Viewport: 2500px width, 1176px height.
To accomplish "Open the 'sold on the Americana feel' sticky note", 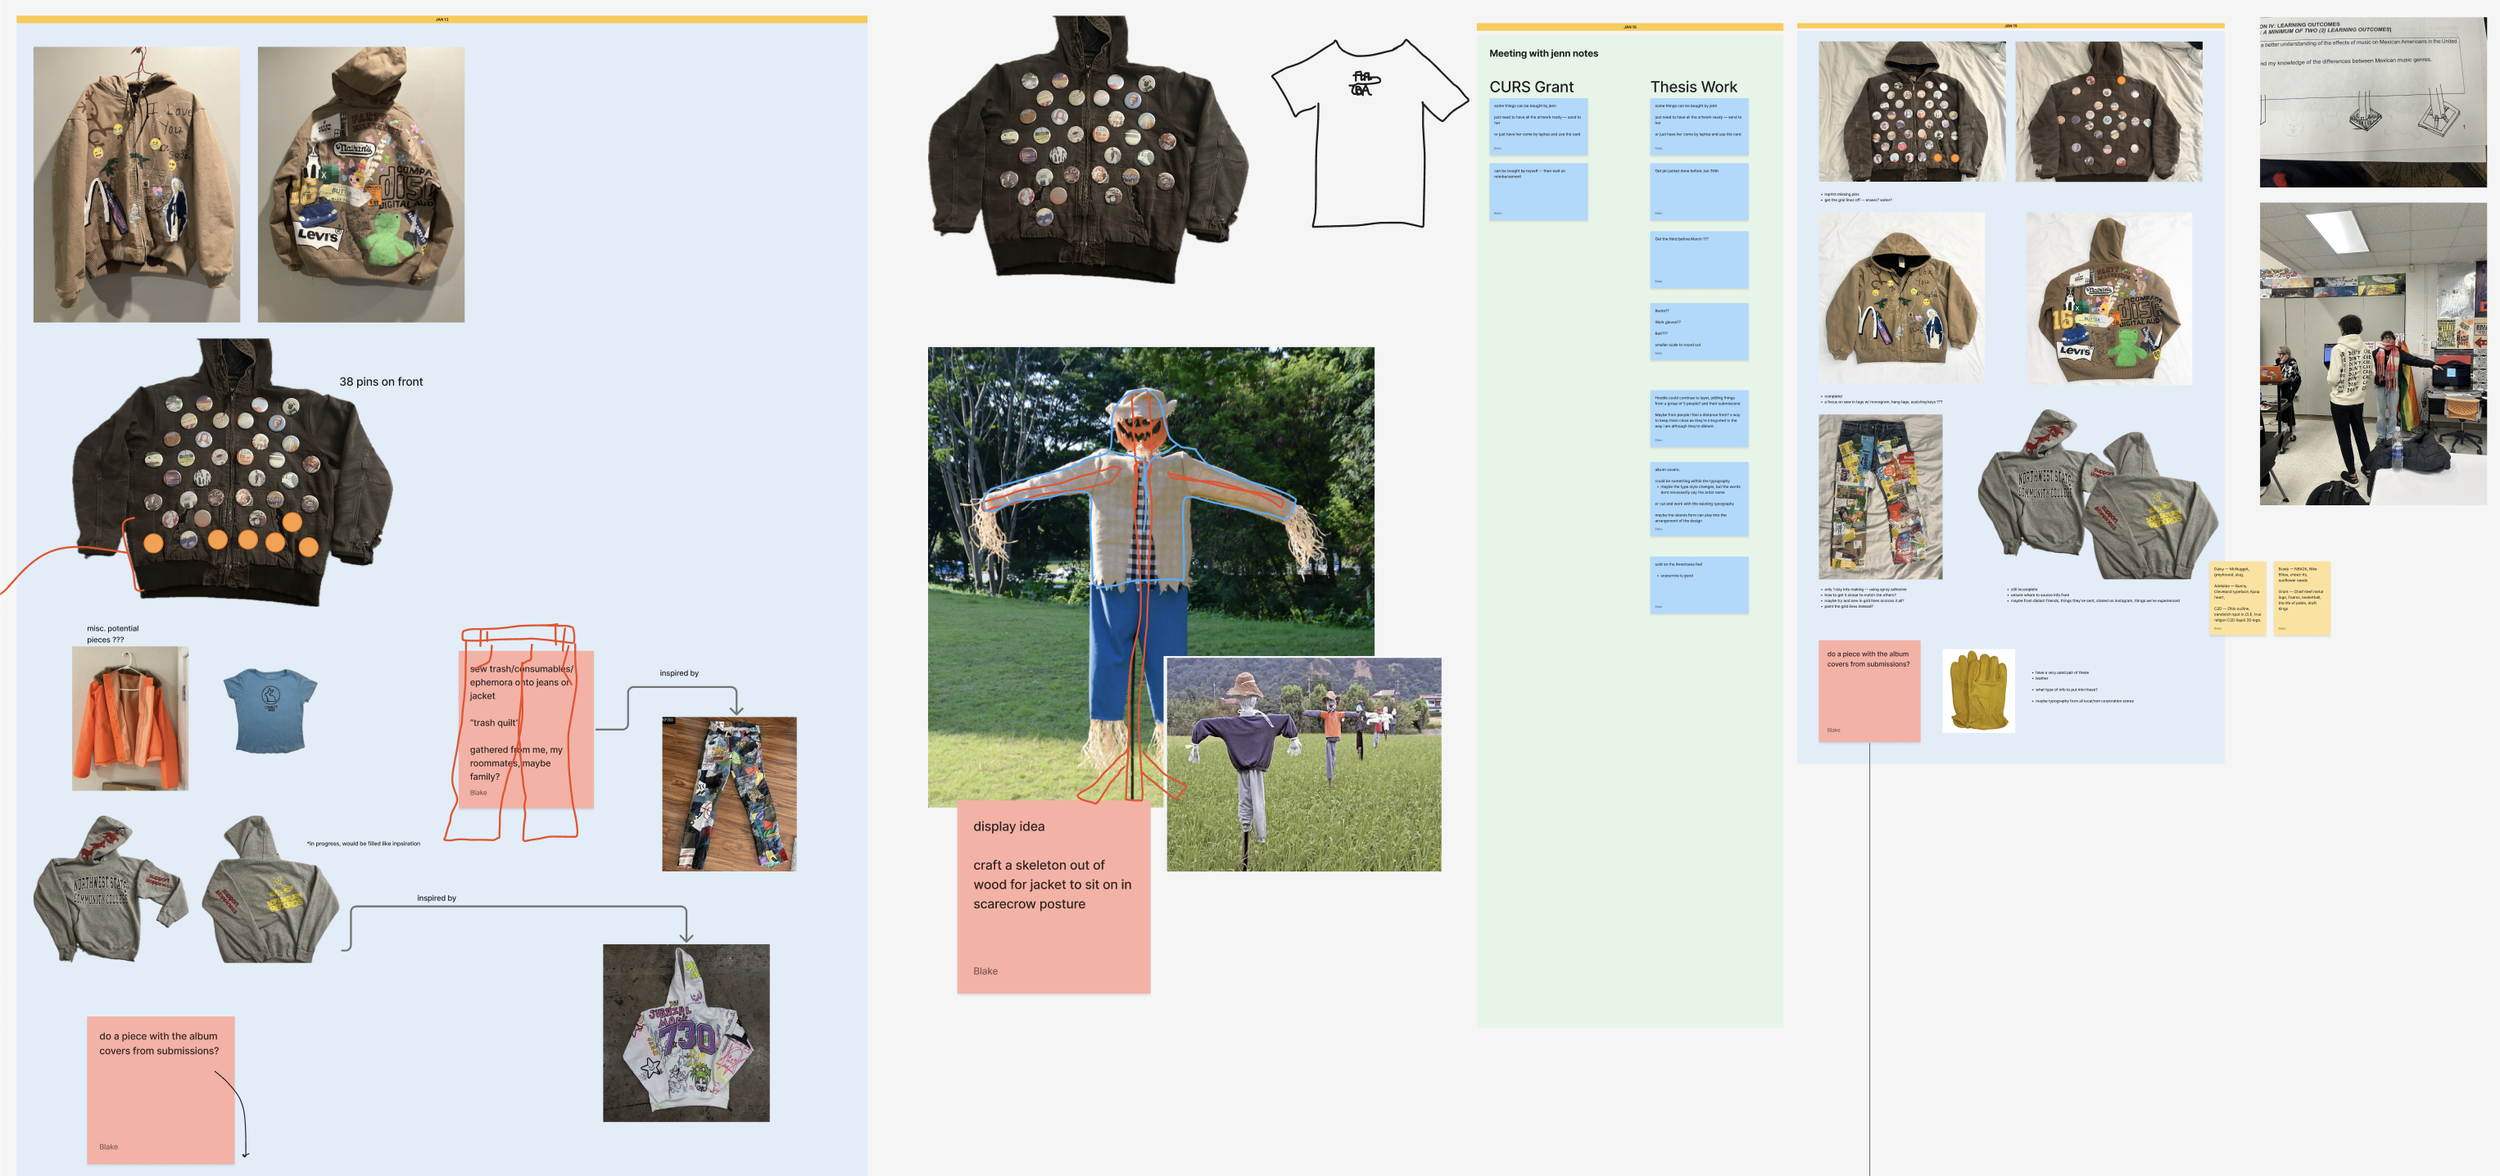I will click(x=1699, y=583).
